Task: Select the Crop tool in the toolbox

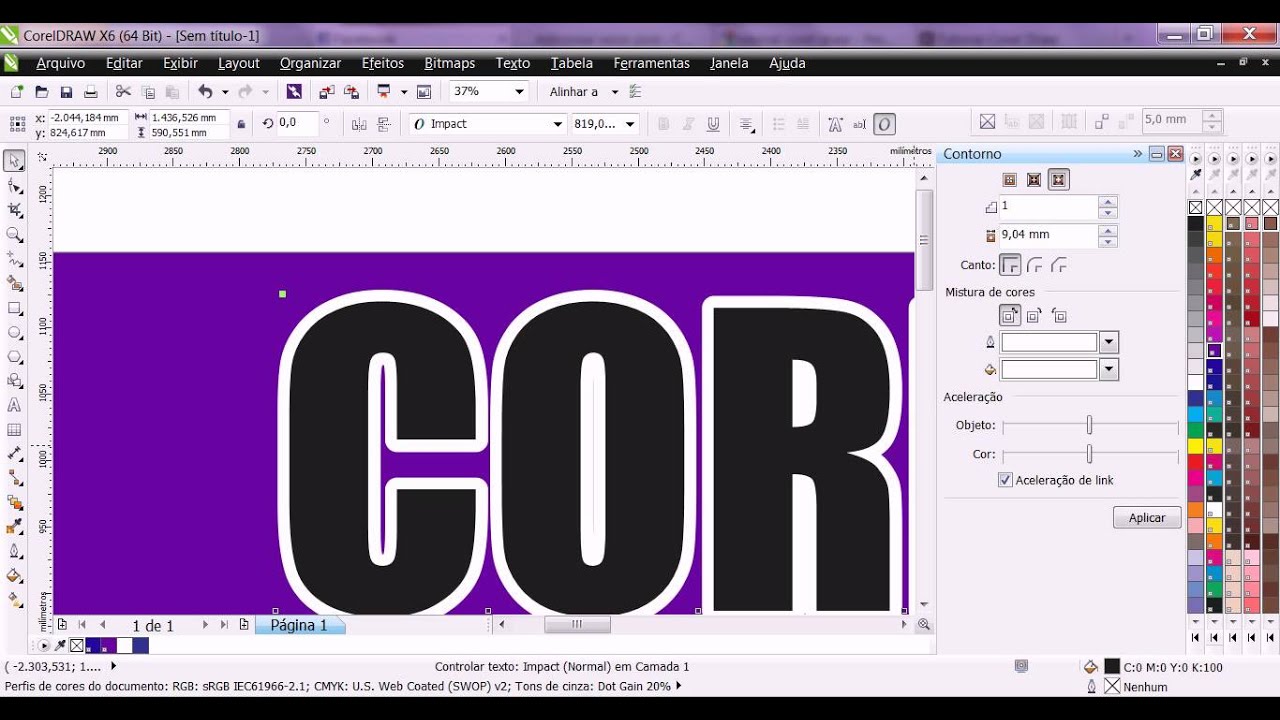Action: pyautogui.click(x=15, y=210)
